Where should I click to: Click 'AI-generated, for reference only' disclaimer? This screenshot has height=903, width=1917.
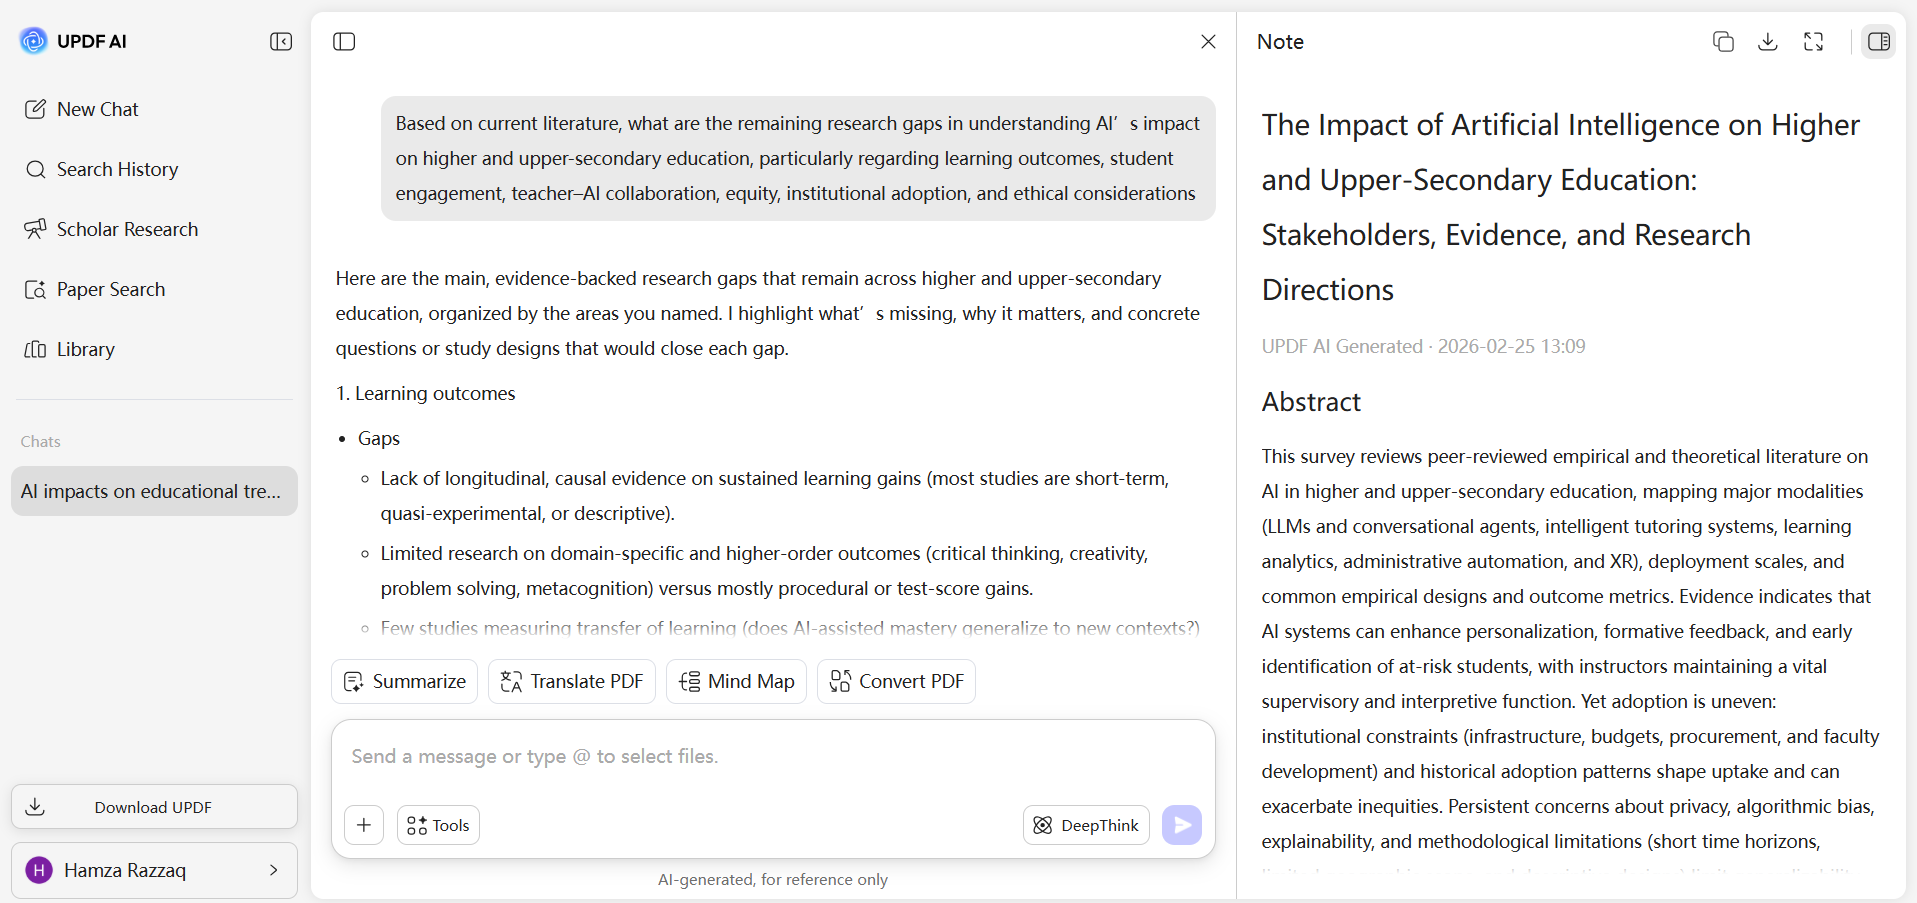click(x=773, y=879)
